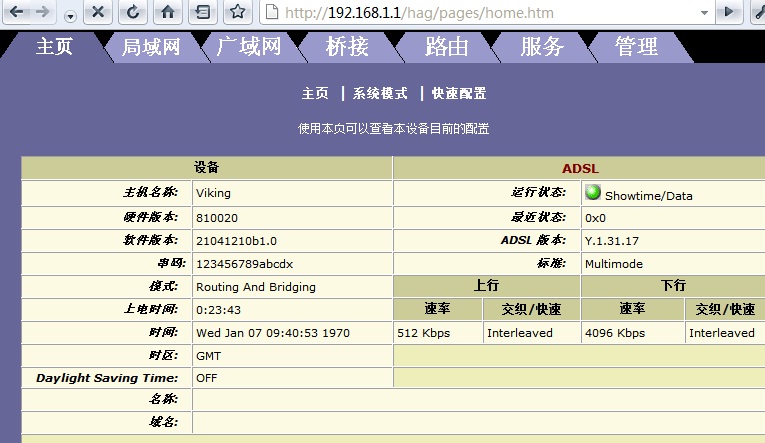Open the 路由 tab

(x=446, y=47)
